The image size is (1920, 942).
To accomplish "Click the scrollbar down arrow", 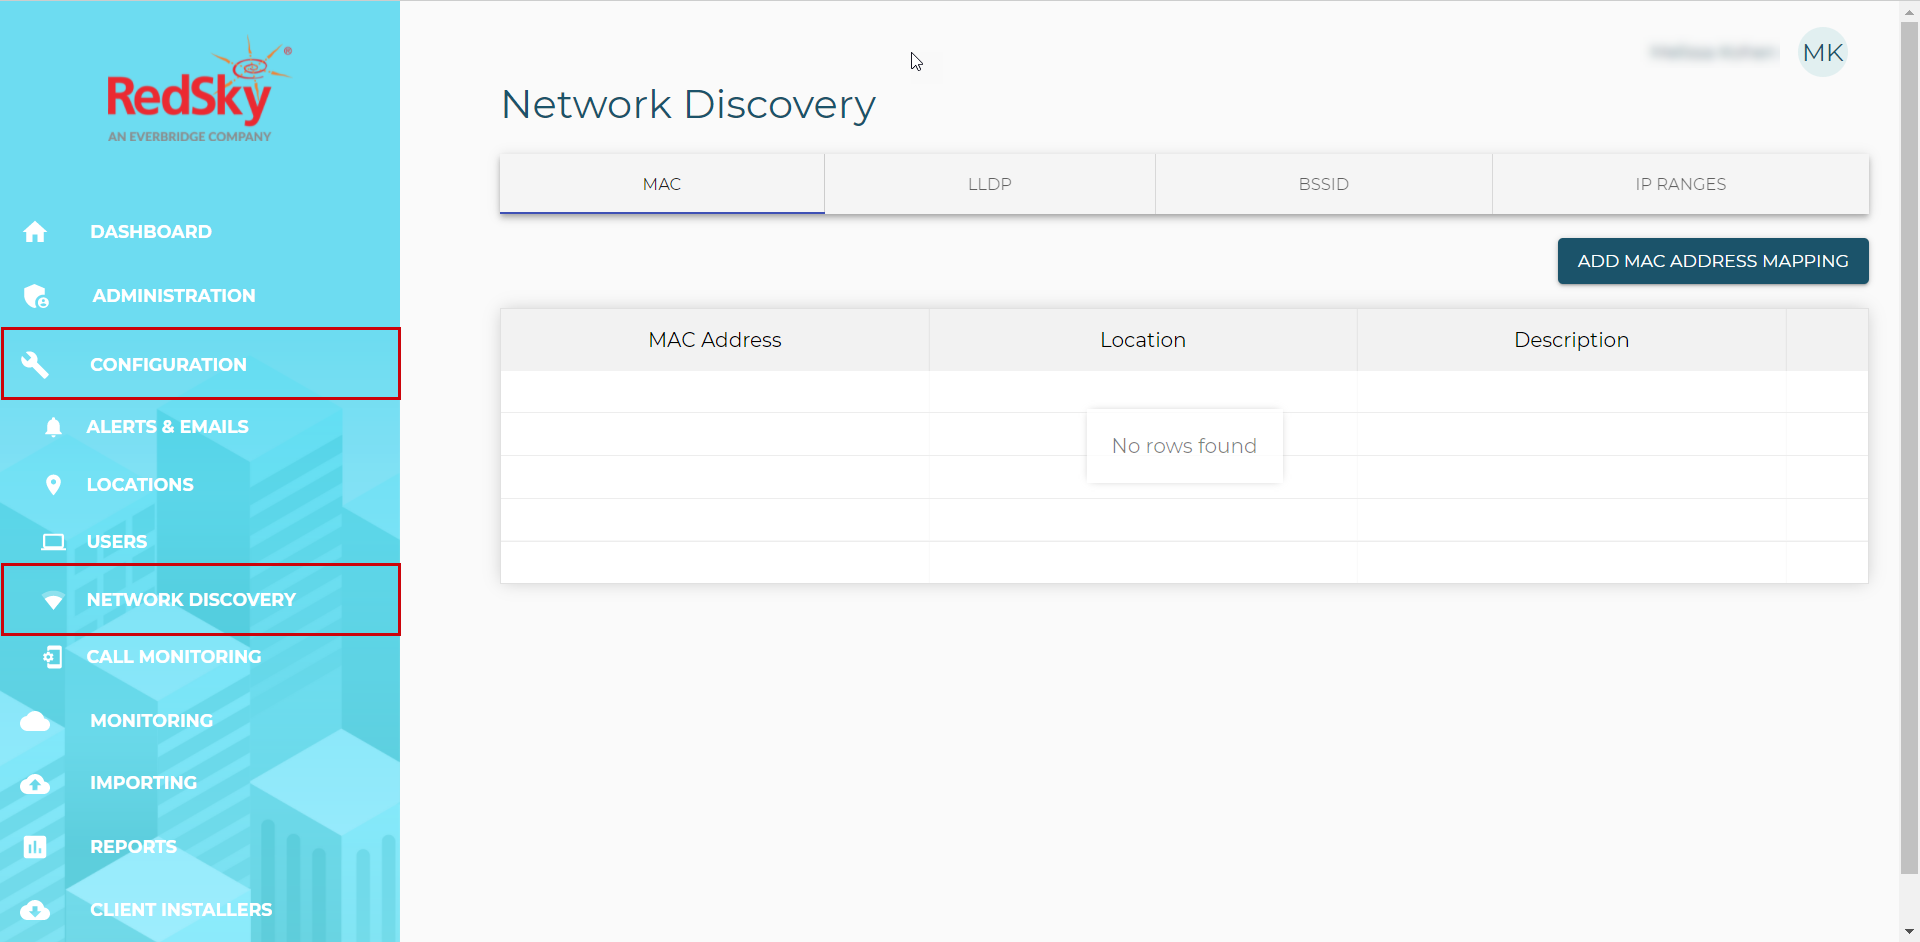I will [x=1909, y=932].
